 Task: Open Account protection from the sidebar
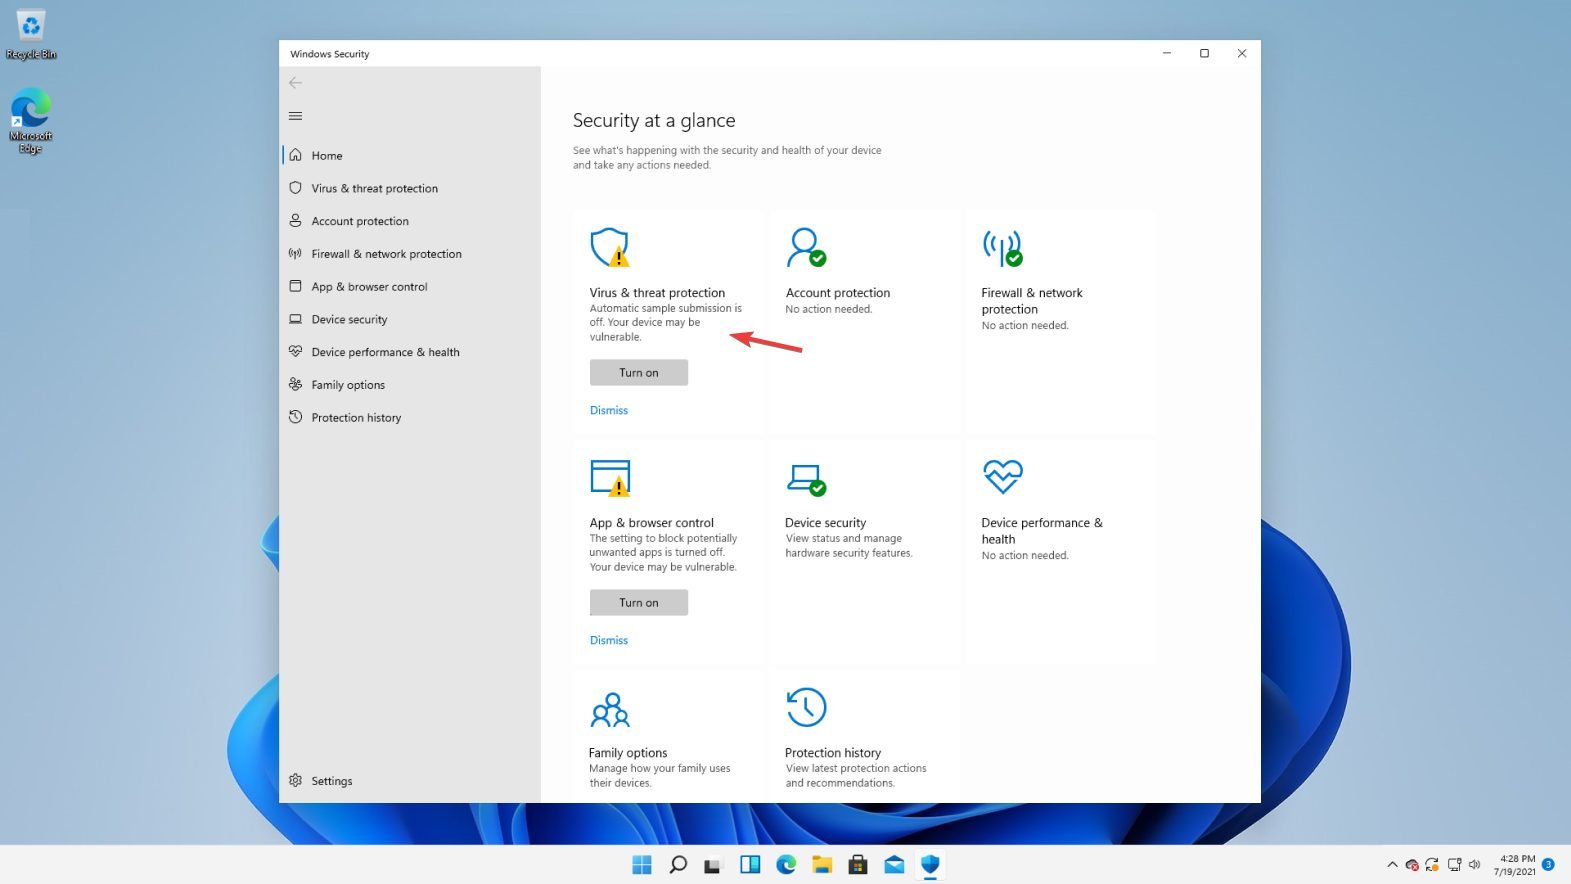(x=410, y=221)
